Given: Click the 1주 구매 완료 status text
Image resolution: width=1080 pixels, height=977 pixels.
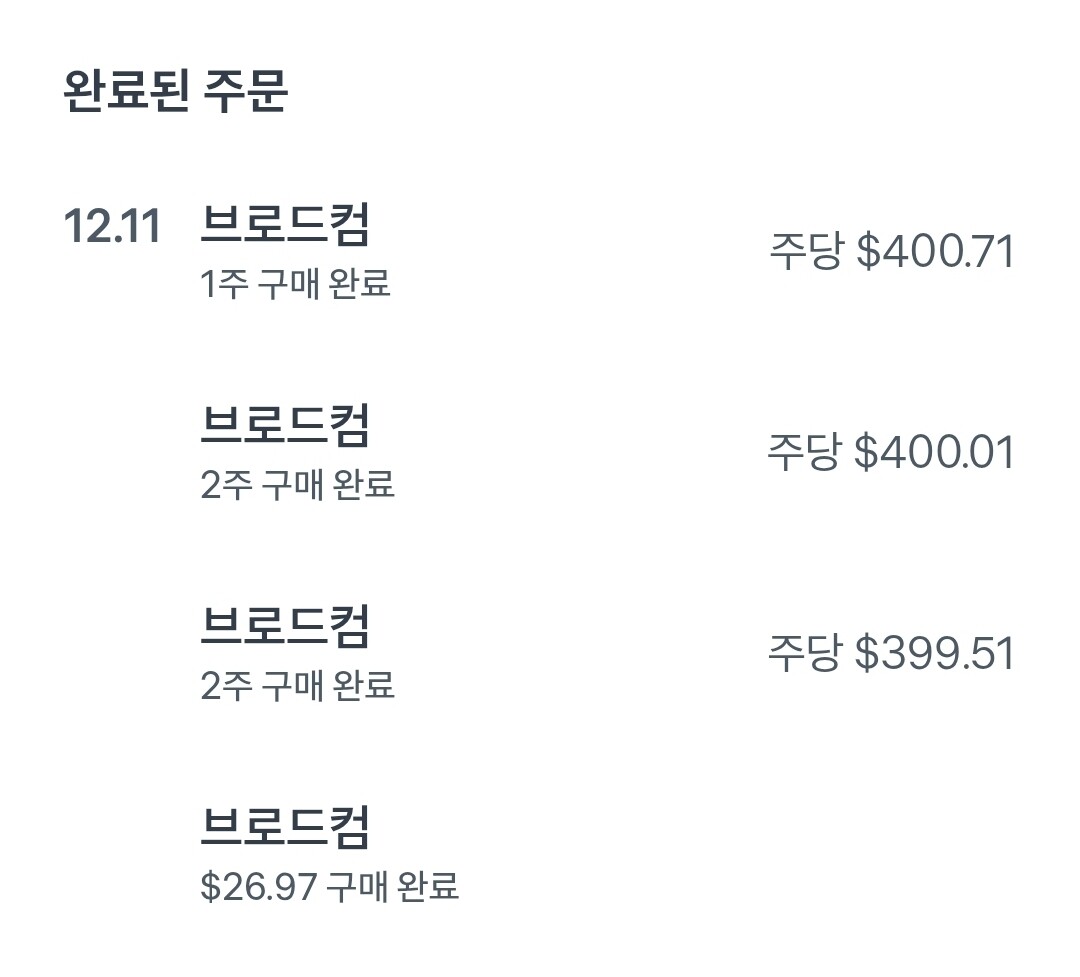Looking at the screenshot, I should [x=295, y=285].
